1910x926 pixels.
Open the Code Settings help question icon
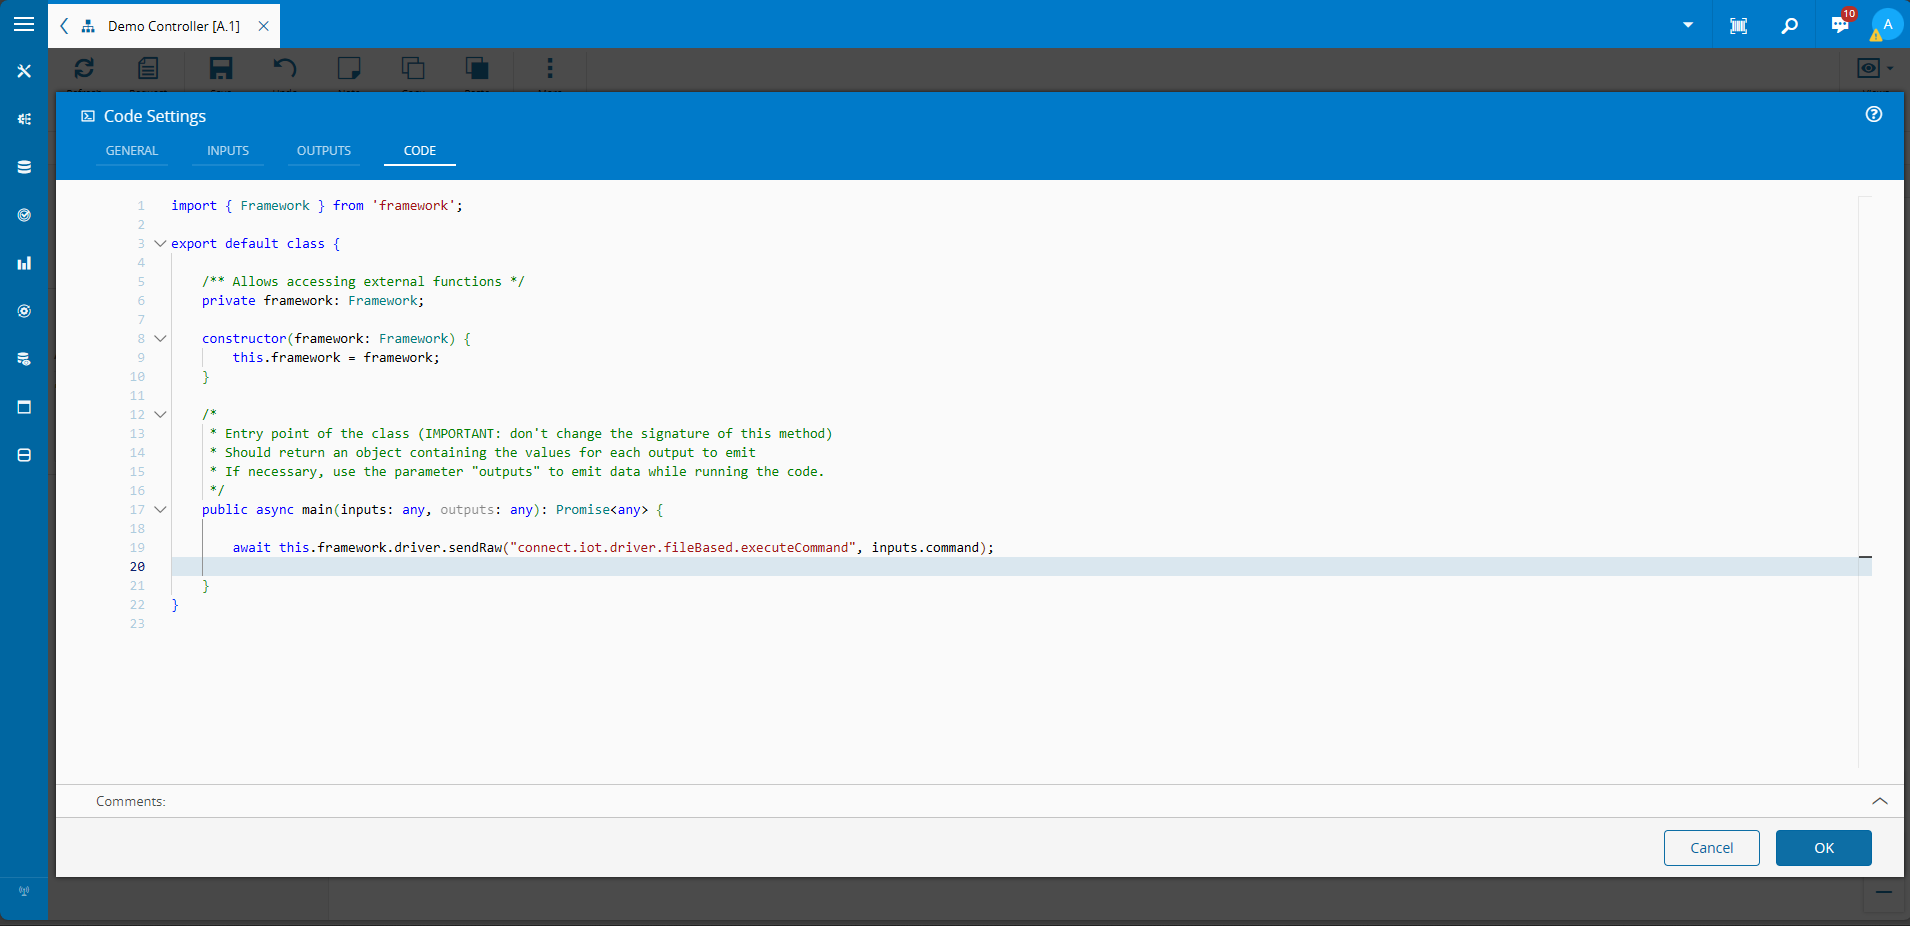(1874, 115)
